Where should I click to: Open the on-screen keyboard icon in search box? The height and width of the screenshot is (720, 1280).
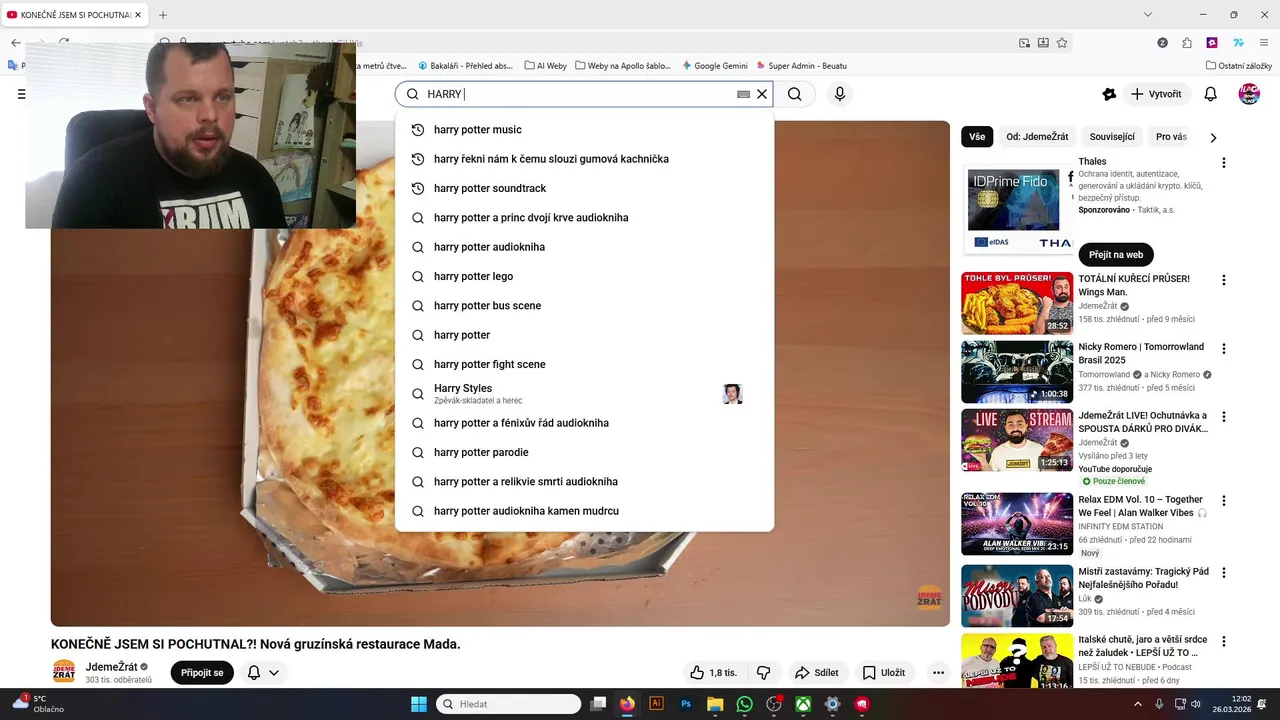pos(743,94)
